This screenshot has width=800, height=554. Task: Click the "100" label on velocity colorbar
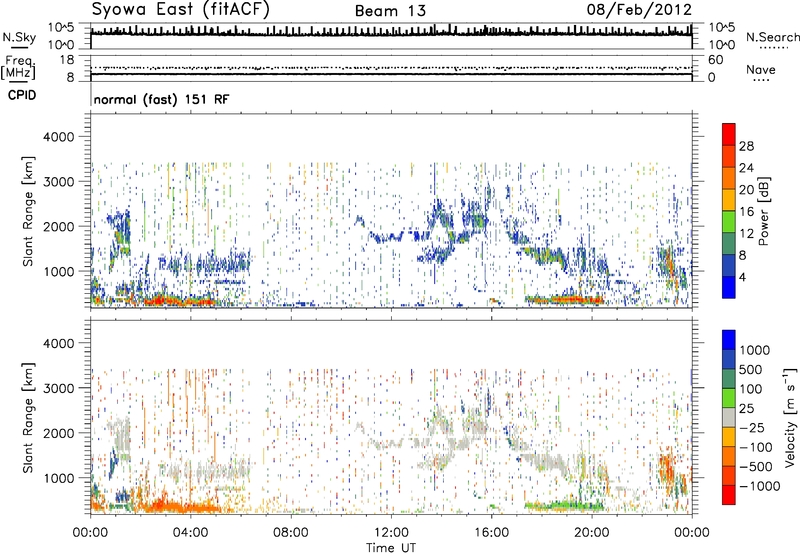tap(751, 389)
